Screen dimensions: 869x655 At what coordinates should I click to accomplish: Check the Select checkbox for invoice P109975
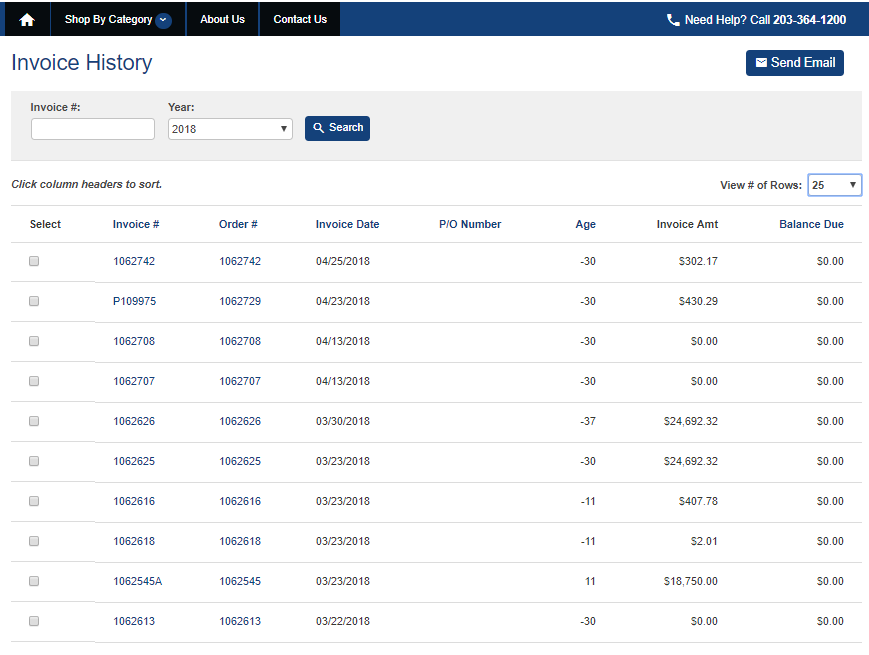click(x=33, y=301)
